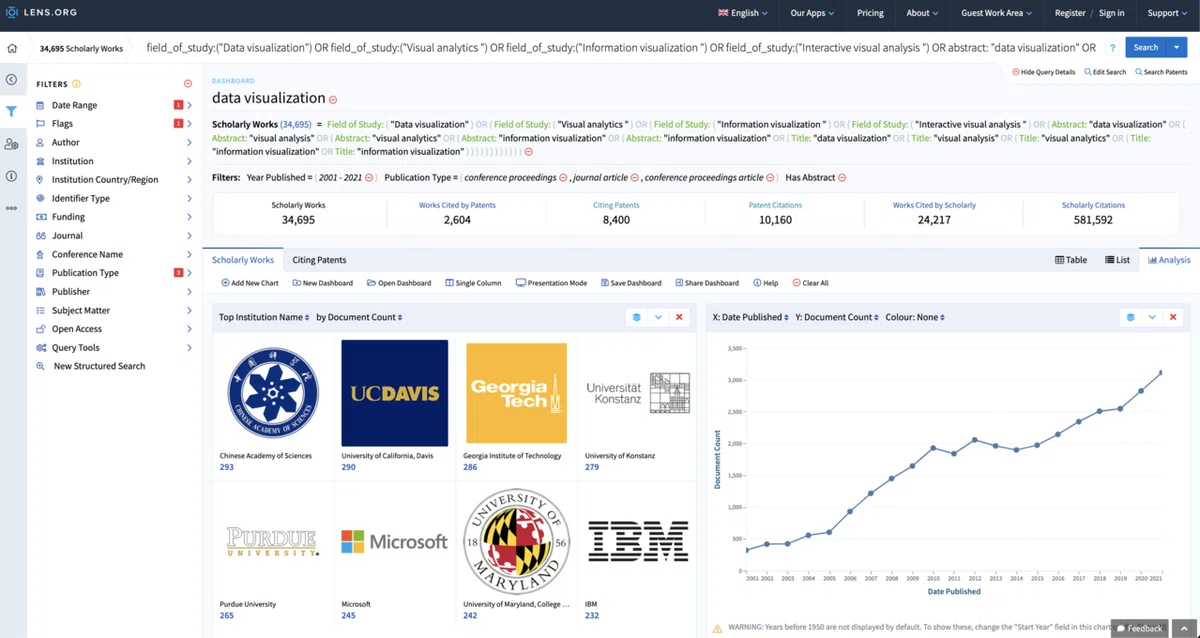1200x638 pixels.
Task: Click Save Dashboard
Action: coord(631,283)
